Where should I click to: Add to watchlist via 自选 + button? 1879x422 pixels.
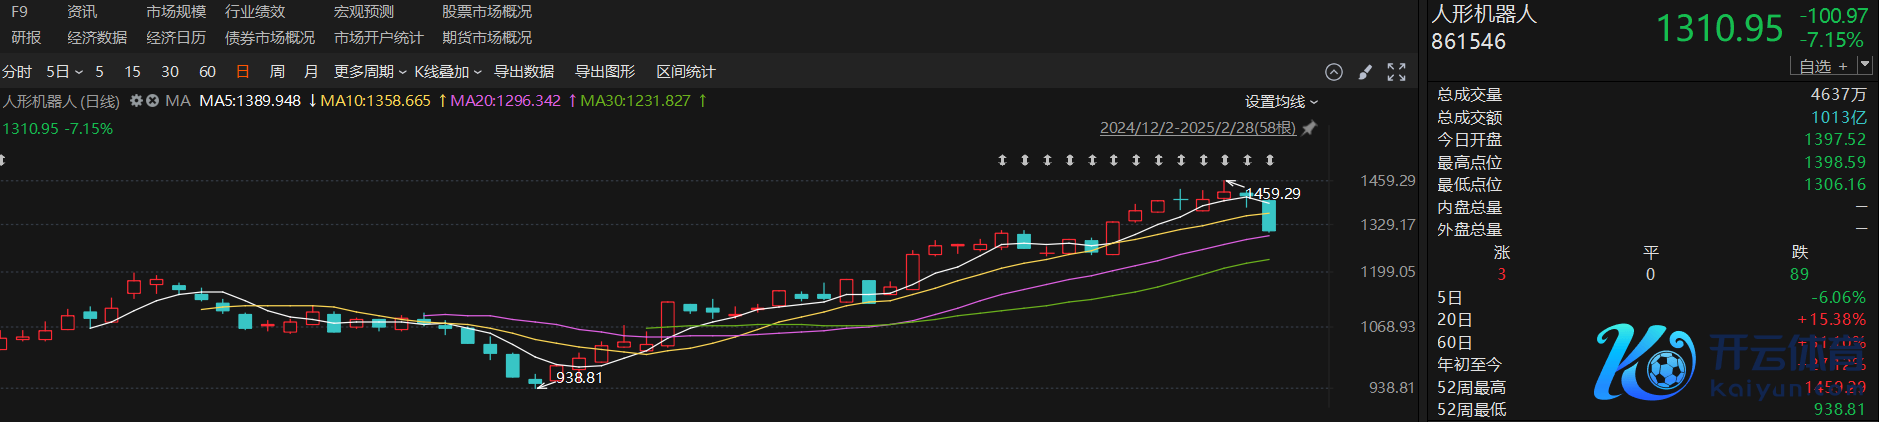click(x=1822, y=66)
